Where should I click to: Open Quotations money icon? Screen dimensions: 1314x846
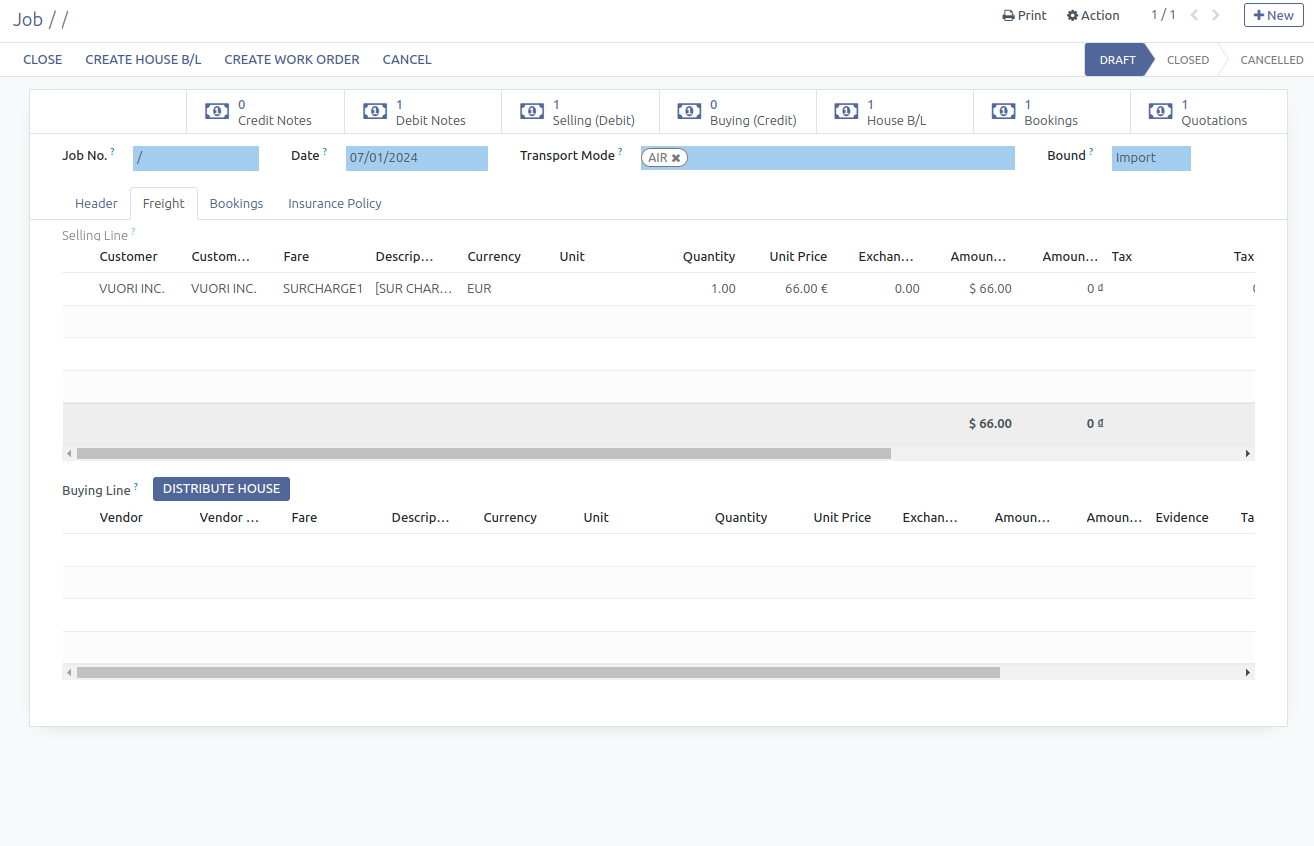[1159, 112]
